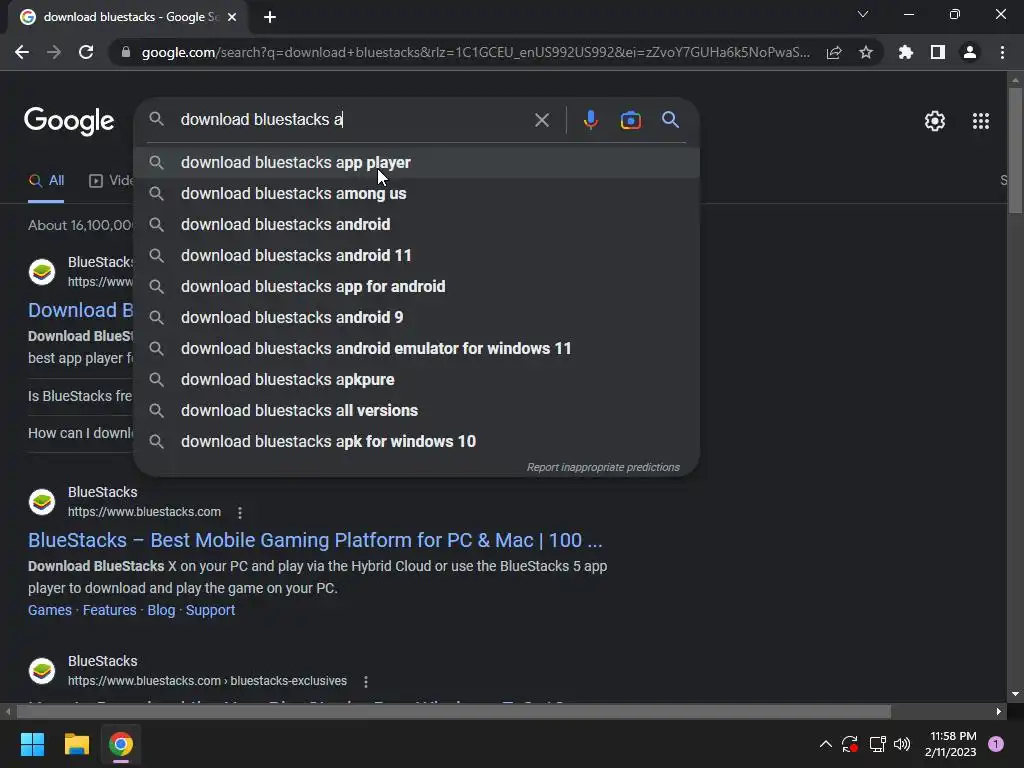Choose suggestion 'download bluestacks apkpure'
The image size is (1024, 768).
(417, 379)
